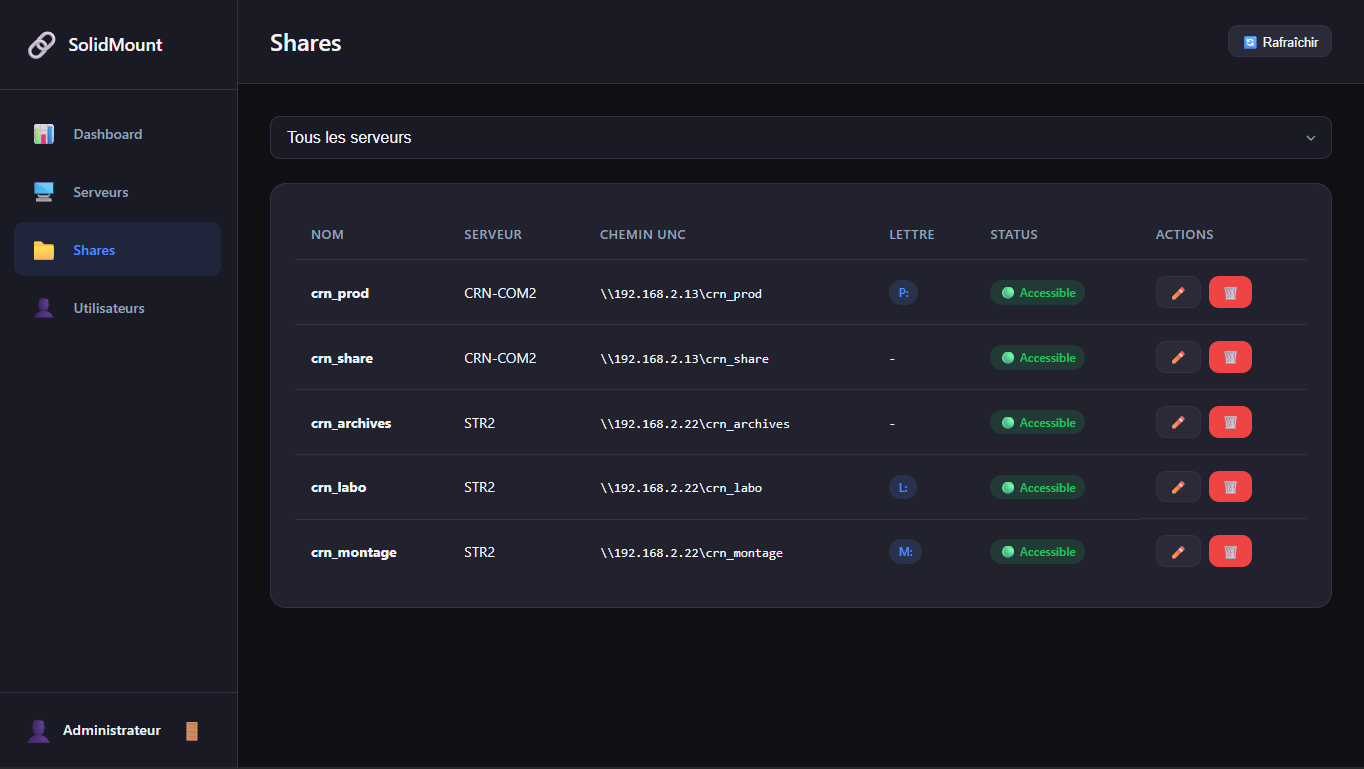The height and width of the screenshot is (769, 1364).
Task: Go to the Serveurs section
Action: pyautogui.click(x=100, y=192)
